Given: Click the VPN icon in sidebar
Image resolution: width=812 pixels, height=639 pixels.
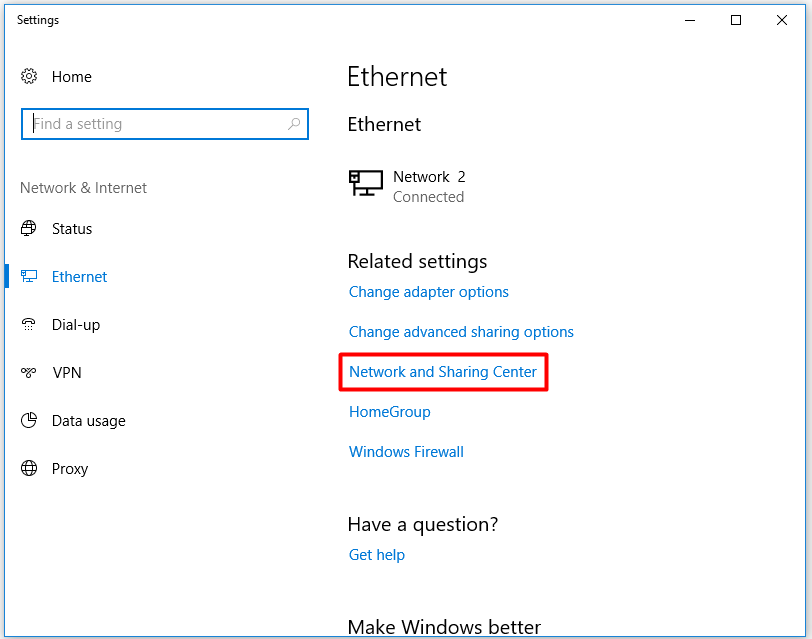Looking at the screenshot, I should (x=28, y=372).
